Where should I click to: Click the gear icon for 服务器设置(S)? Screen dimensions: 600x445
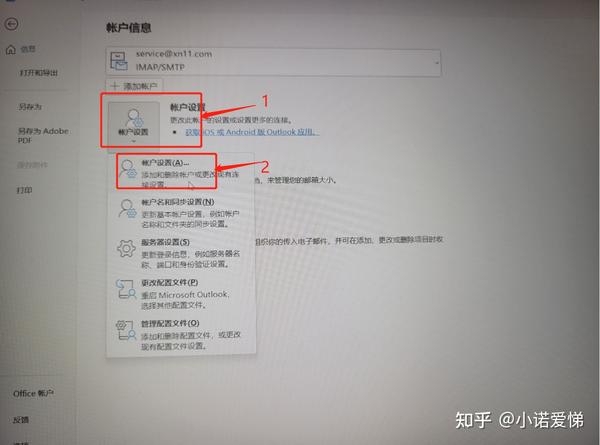click(x=126, y=249)
